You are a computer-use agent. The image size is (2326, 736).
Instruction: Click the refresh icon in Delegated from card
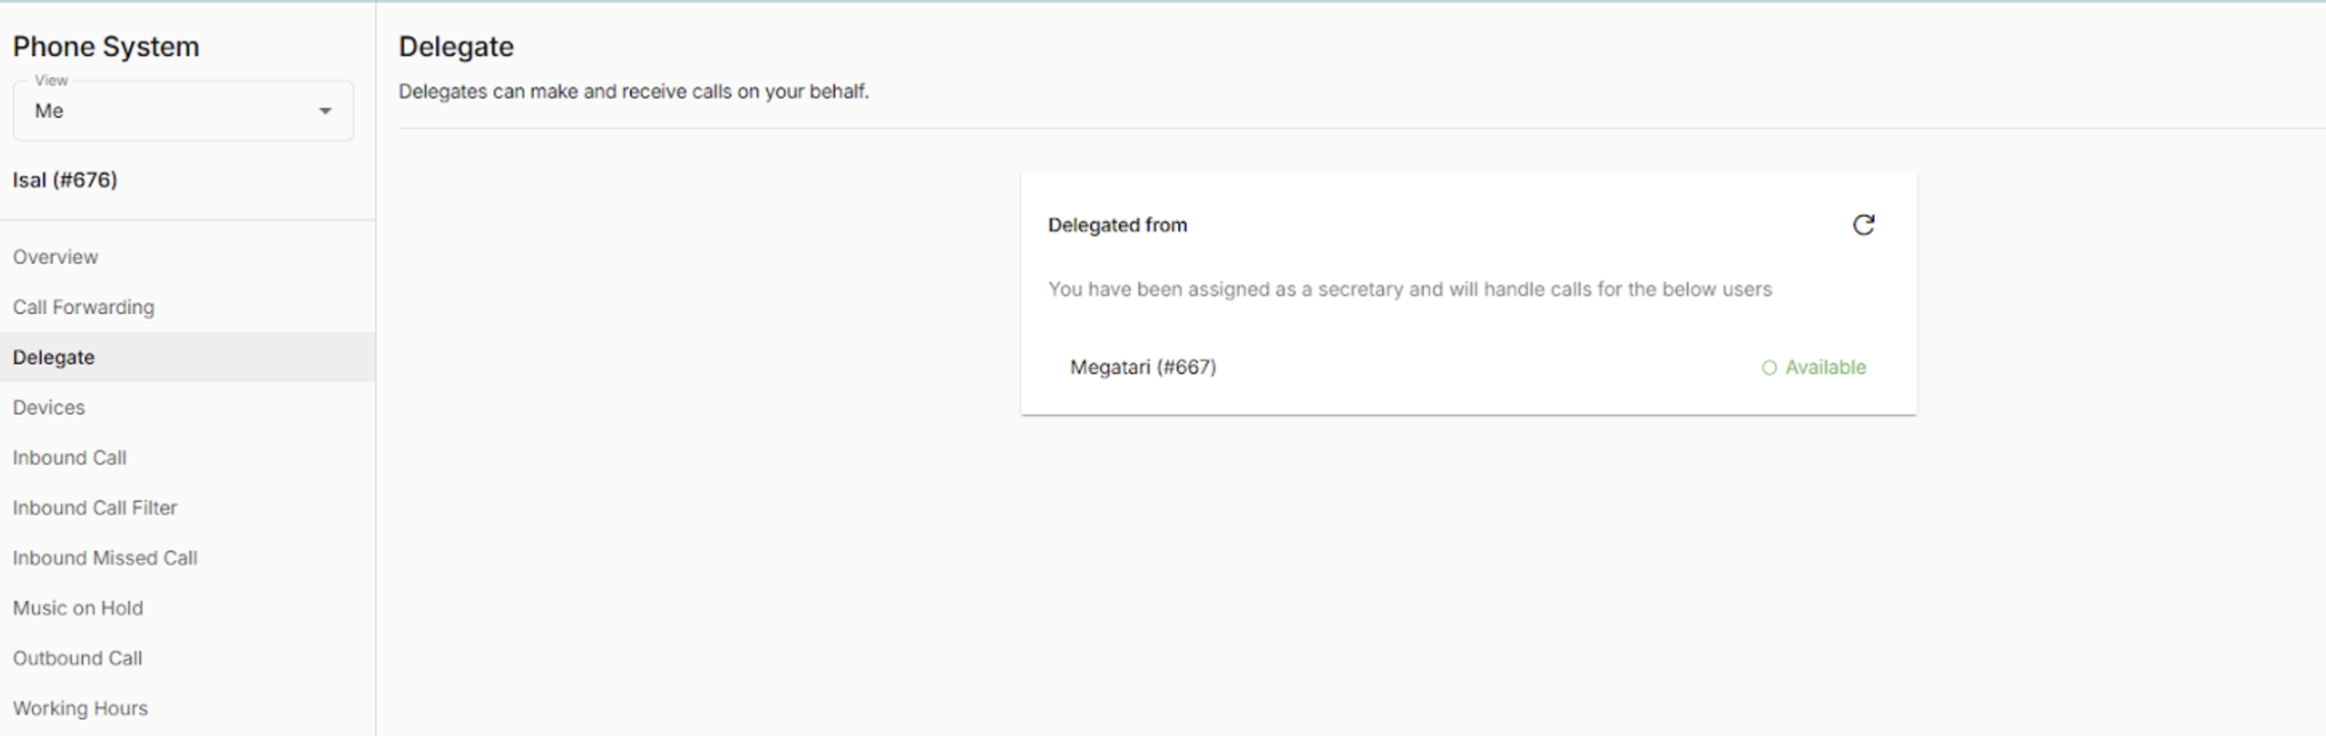(x=1863, y=225)
